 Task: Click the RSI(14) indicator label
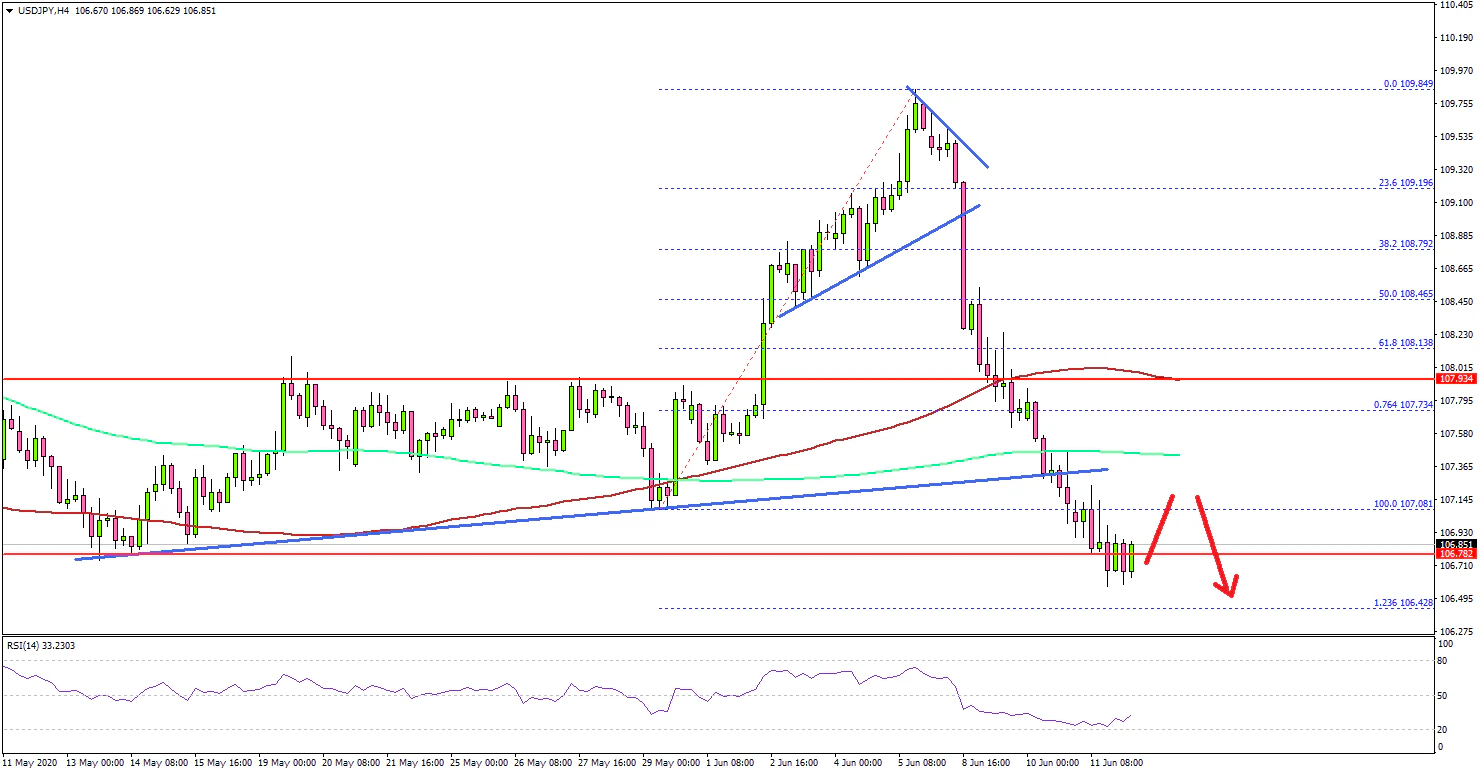tap(41, 646)
